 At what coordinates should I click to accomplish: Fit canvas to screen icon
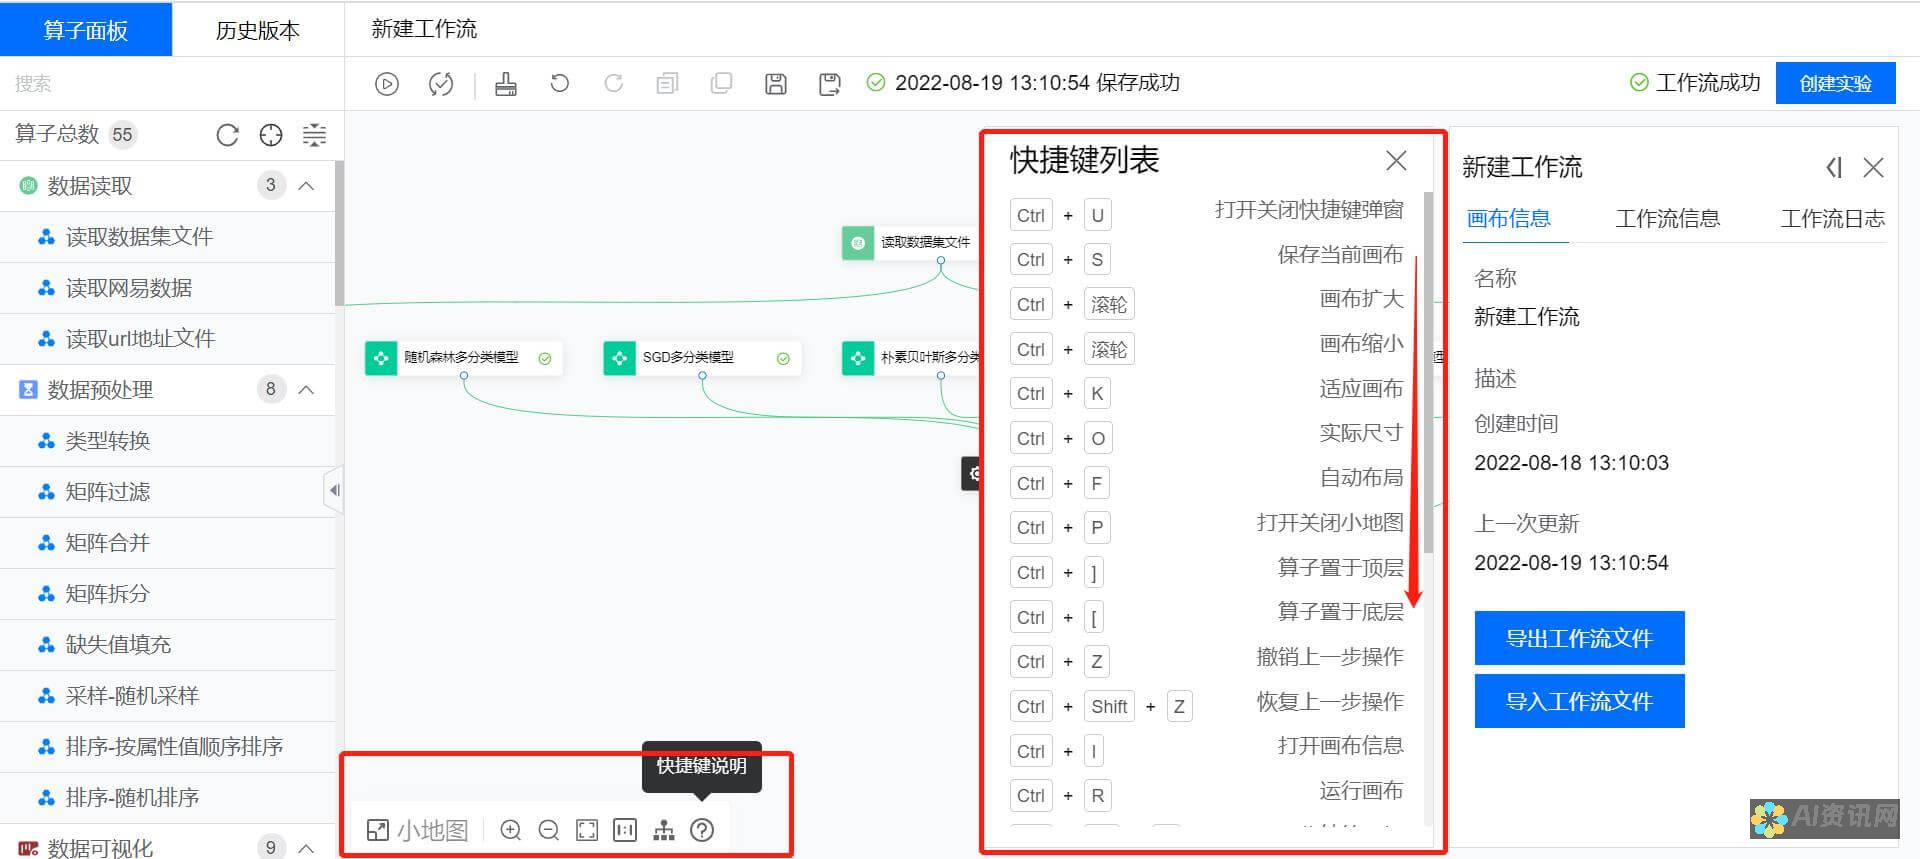click(587, 830)
